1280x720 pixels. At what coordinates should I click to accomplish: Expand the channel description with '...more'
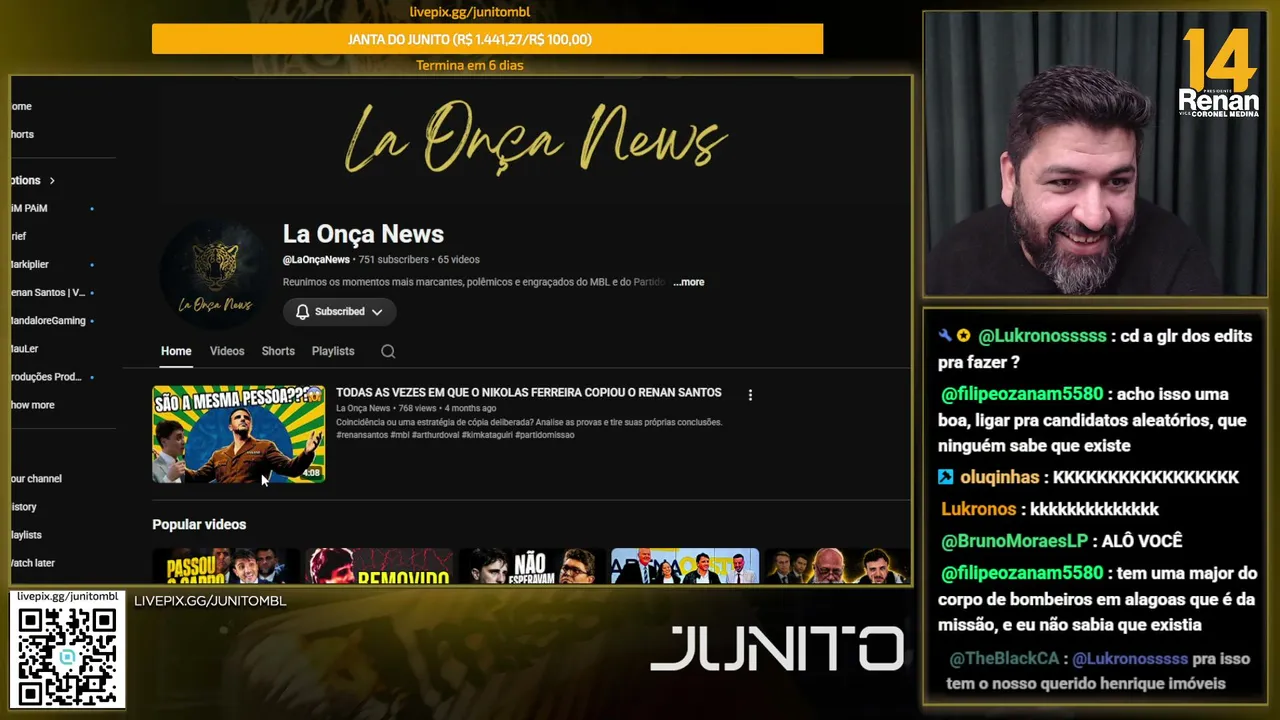click(688, 282)
